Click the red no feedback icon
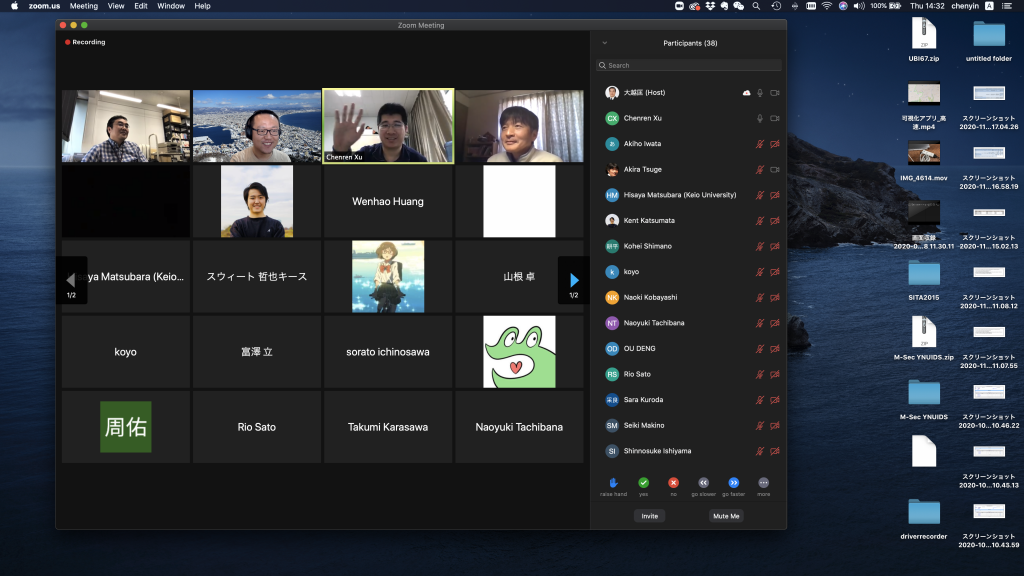 [673, 483]
